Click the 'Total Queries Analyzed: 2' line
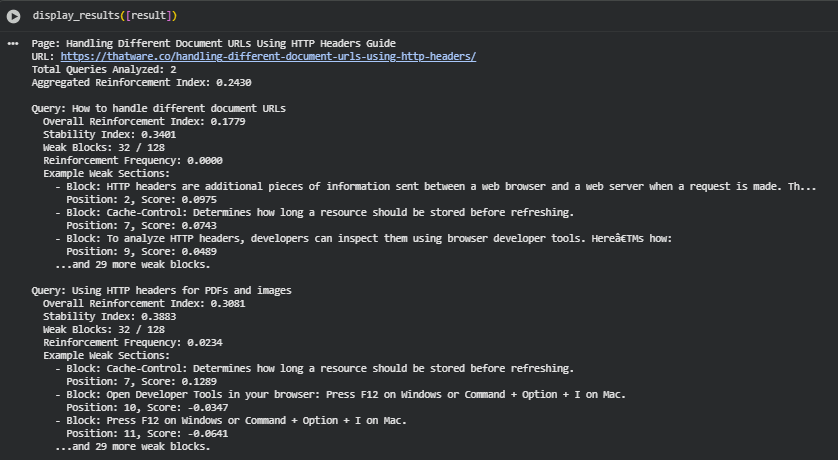Viewport: 838px width, 460px height. coord(104,70)
